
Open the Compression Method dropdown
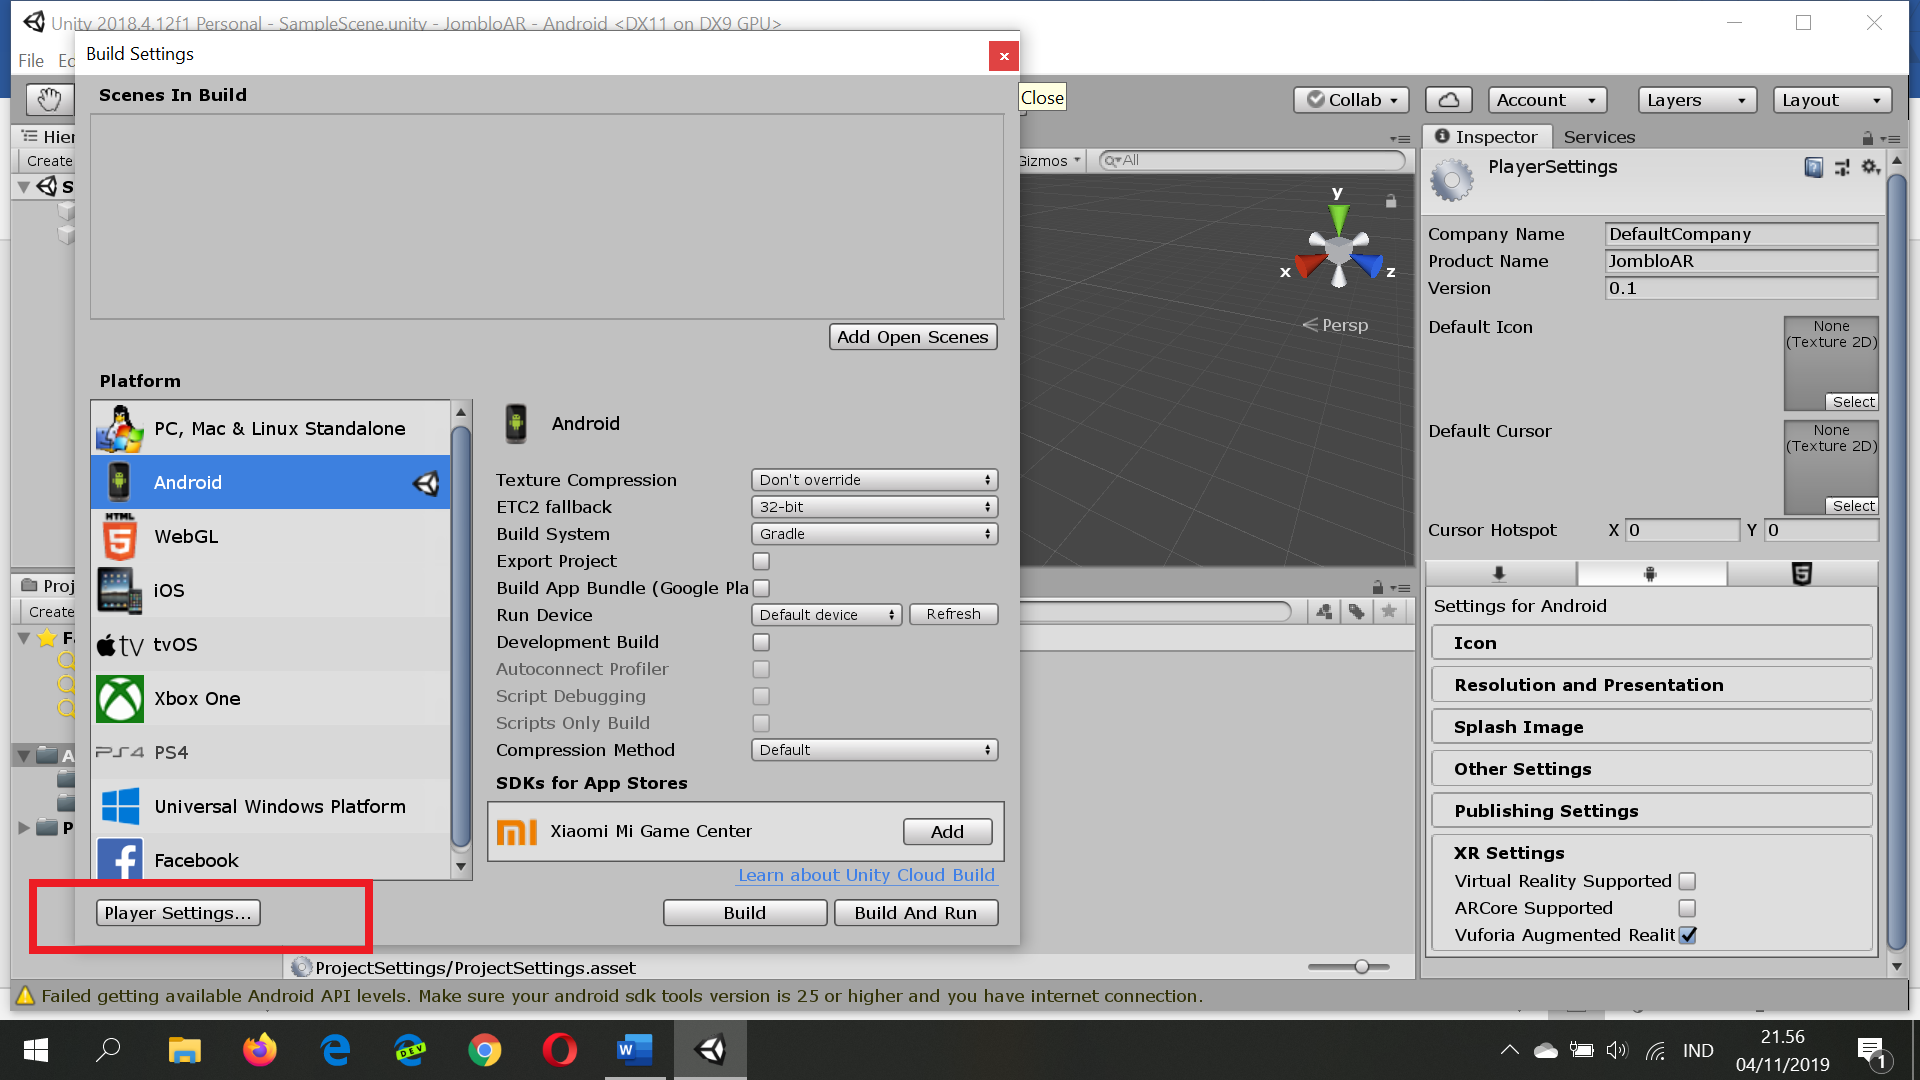(x=874, y=750)
